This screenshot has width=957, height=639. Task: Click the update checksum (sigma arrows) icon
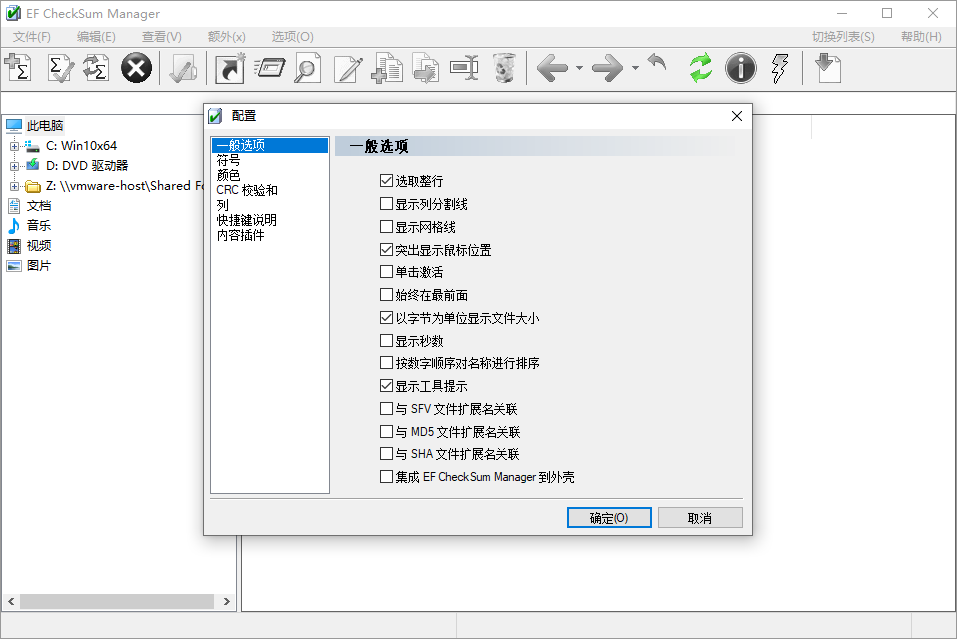click(x=96, y=68)
